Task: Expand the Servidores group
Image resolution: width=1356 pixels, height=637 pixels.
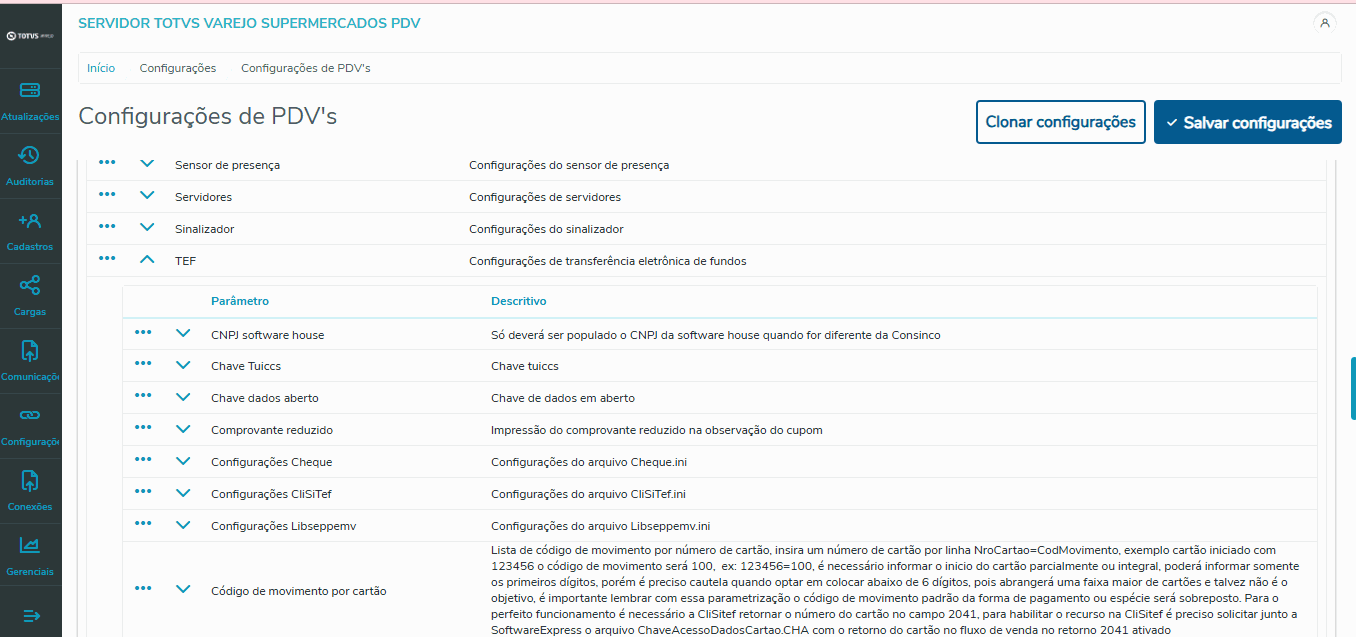Action: (x=147, y=195)
